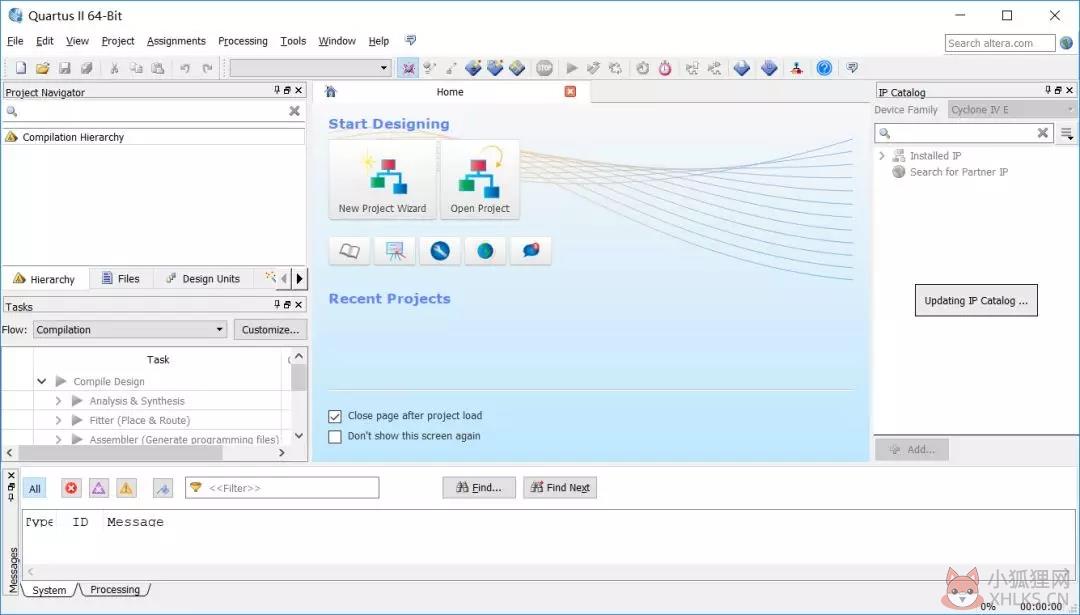Viewport: 1080px width, 615px height.
Task: Click the Redo arrow icon
Action: [x=207, y=68]
